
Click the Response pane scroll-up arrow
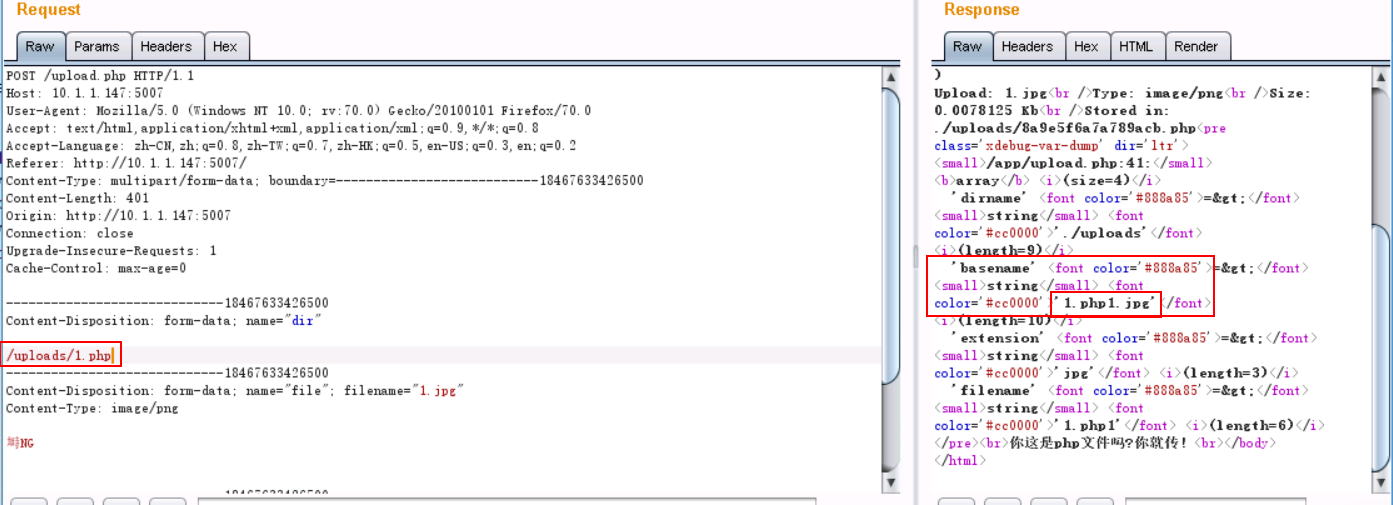coord(1380,76)
